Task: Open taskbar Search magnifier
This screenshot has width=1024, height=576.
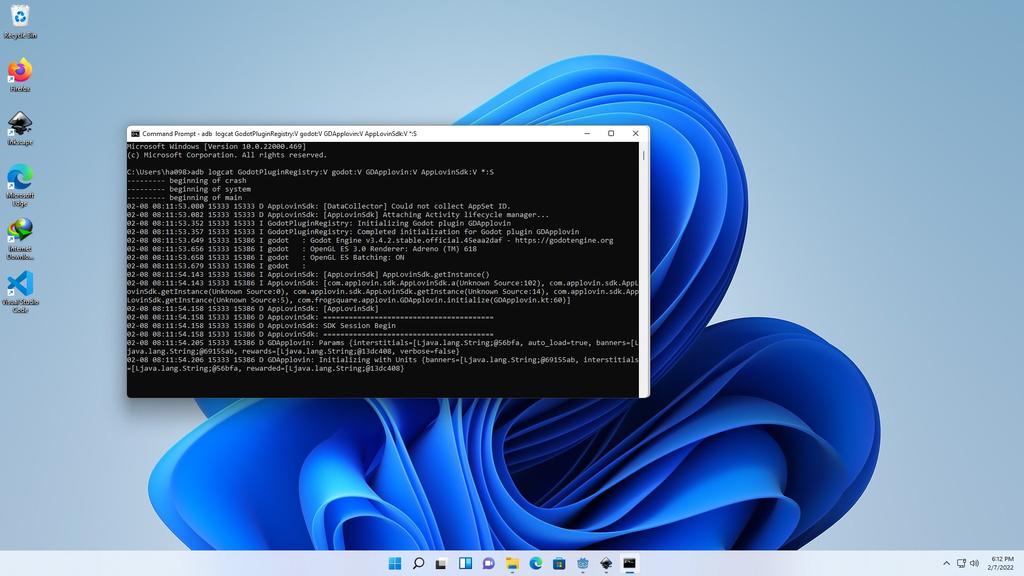Action: pos(419,563)
